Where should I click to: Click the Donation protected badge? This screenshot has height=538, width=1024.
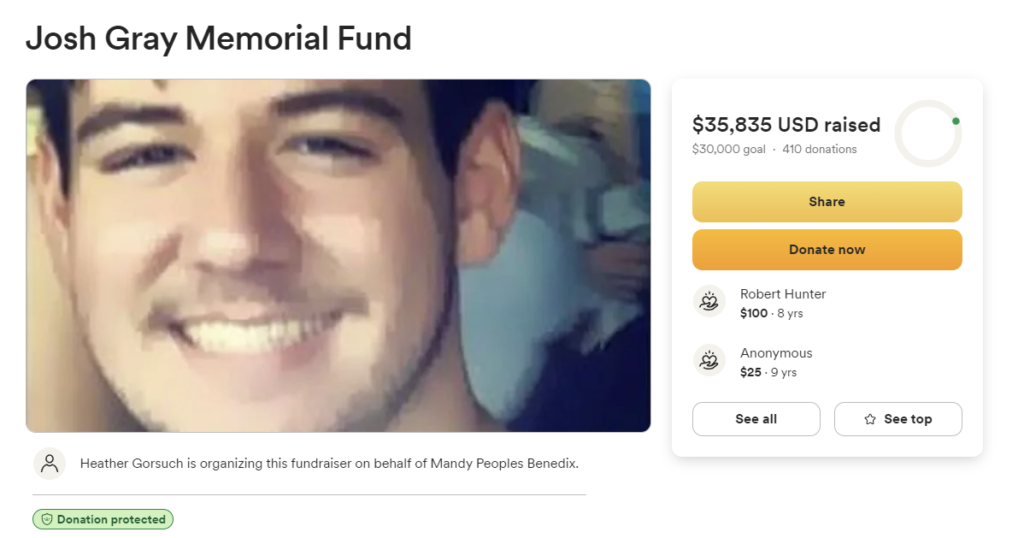(x=103, y=519)
